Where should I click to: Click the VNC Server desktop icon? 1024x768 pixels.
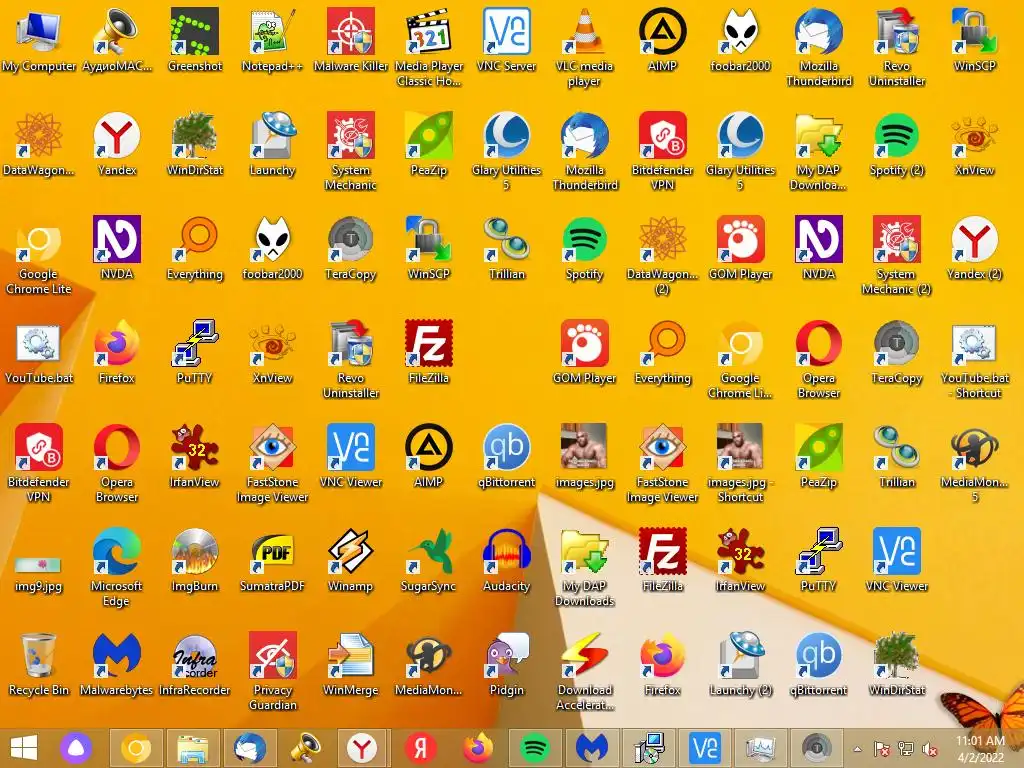point(507,40)
